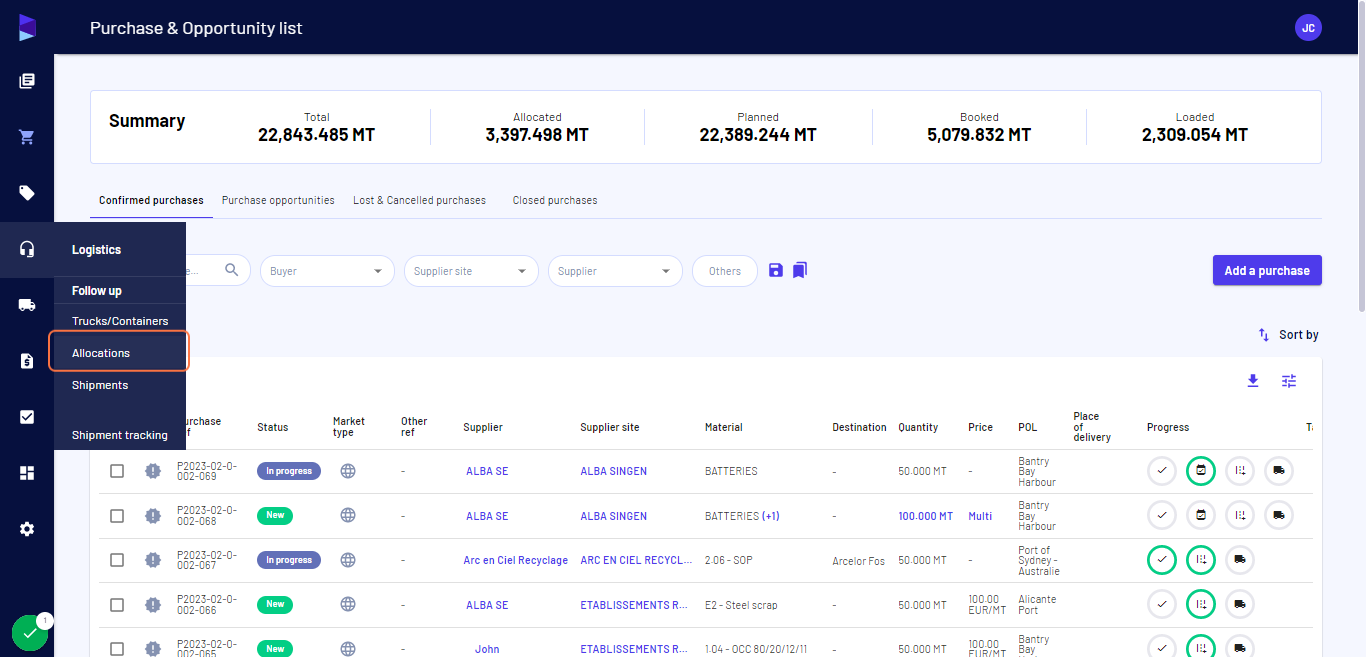Open the dashboard grid sidebar icon
The height and width of the screenshot is (657, 1366).
click(x=27, y=473)
